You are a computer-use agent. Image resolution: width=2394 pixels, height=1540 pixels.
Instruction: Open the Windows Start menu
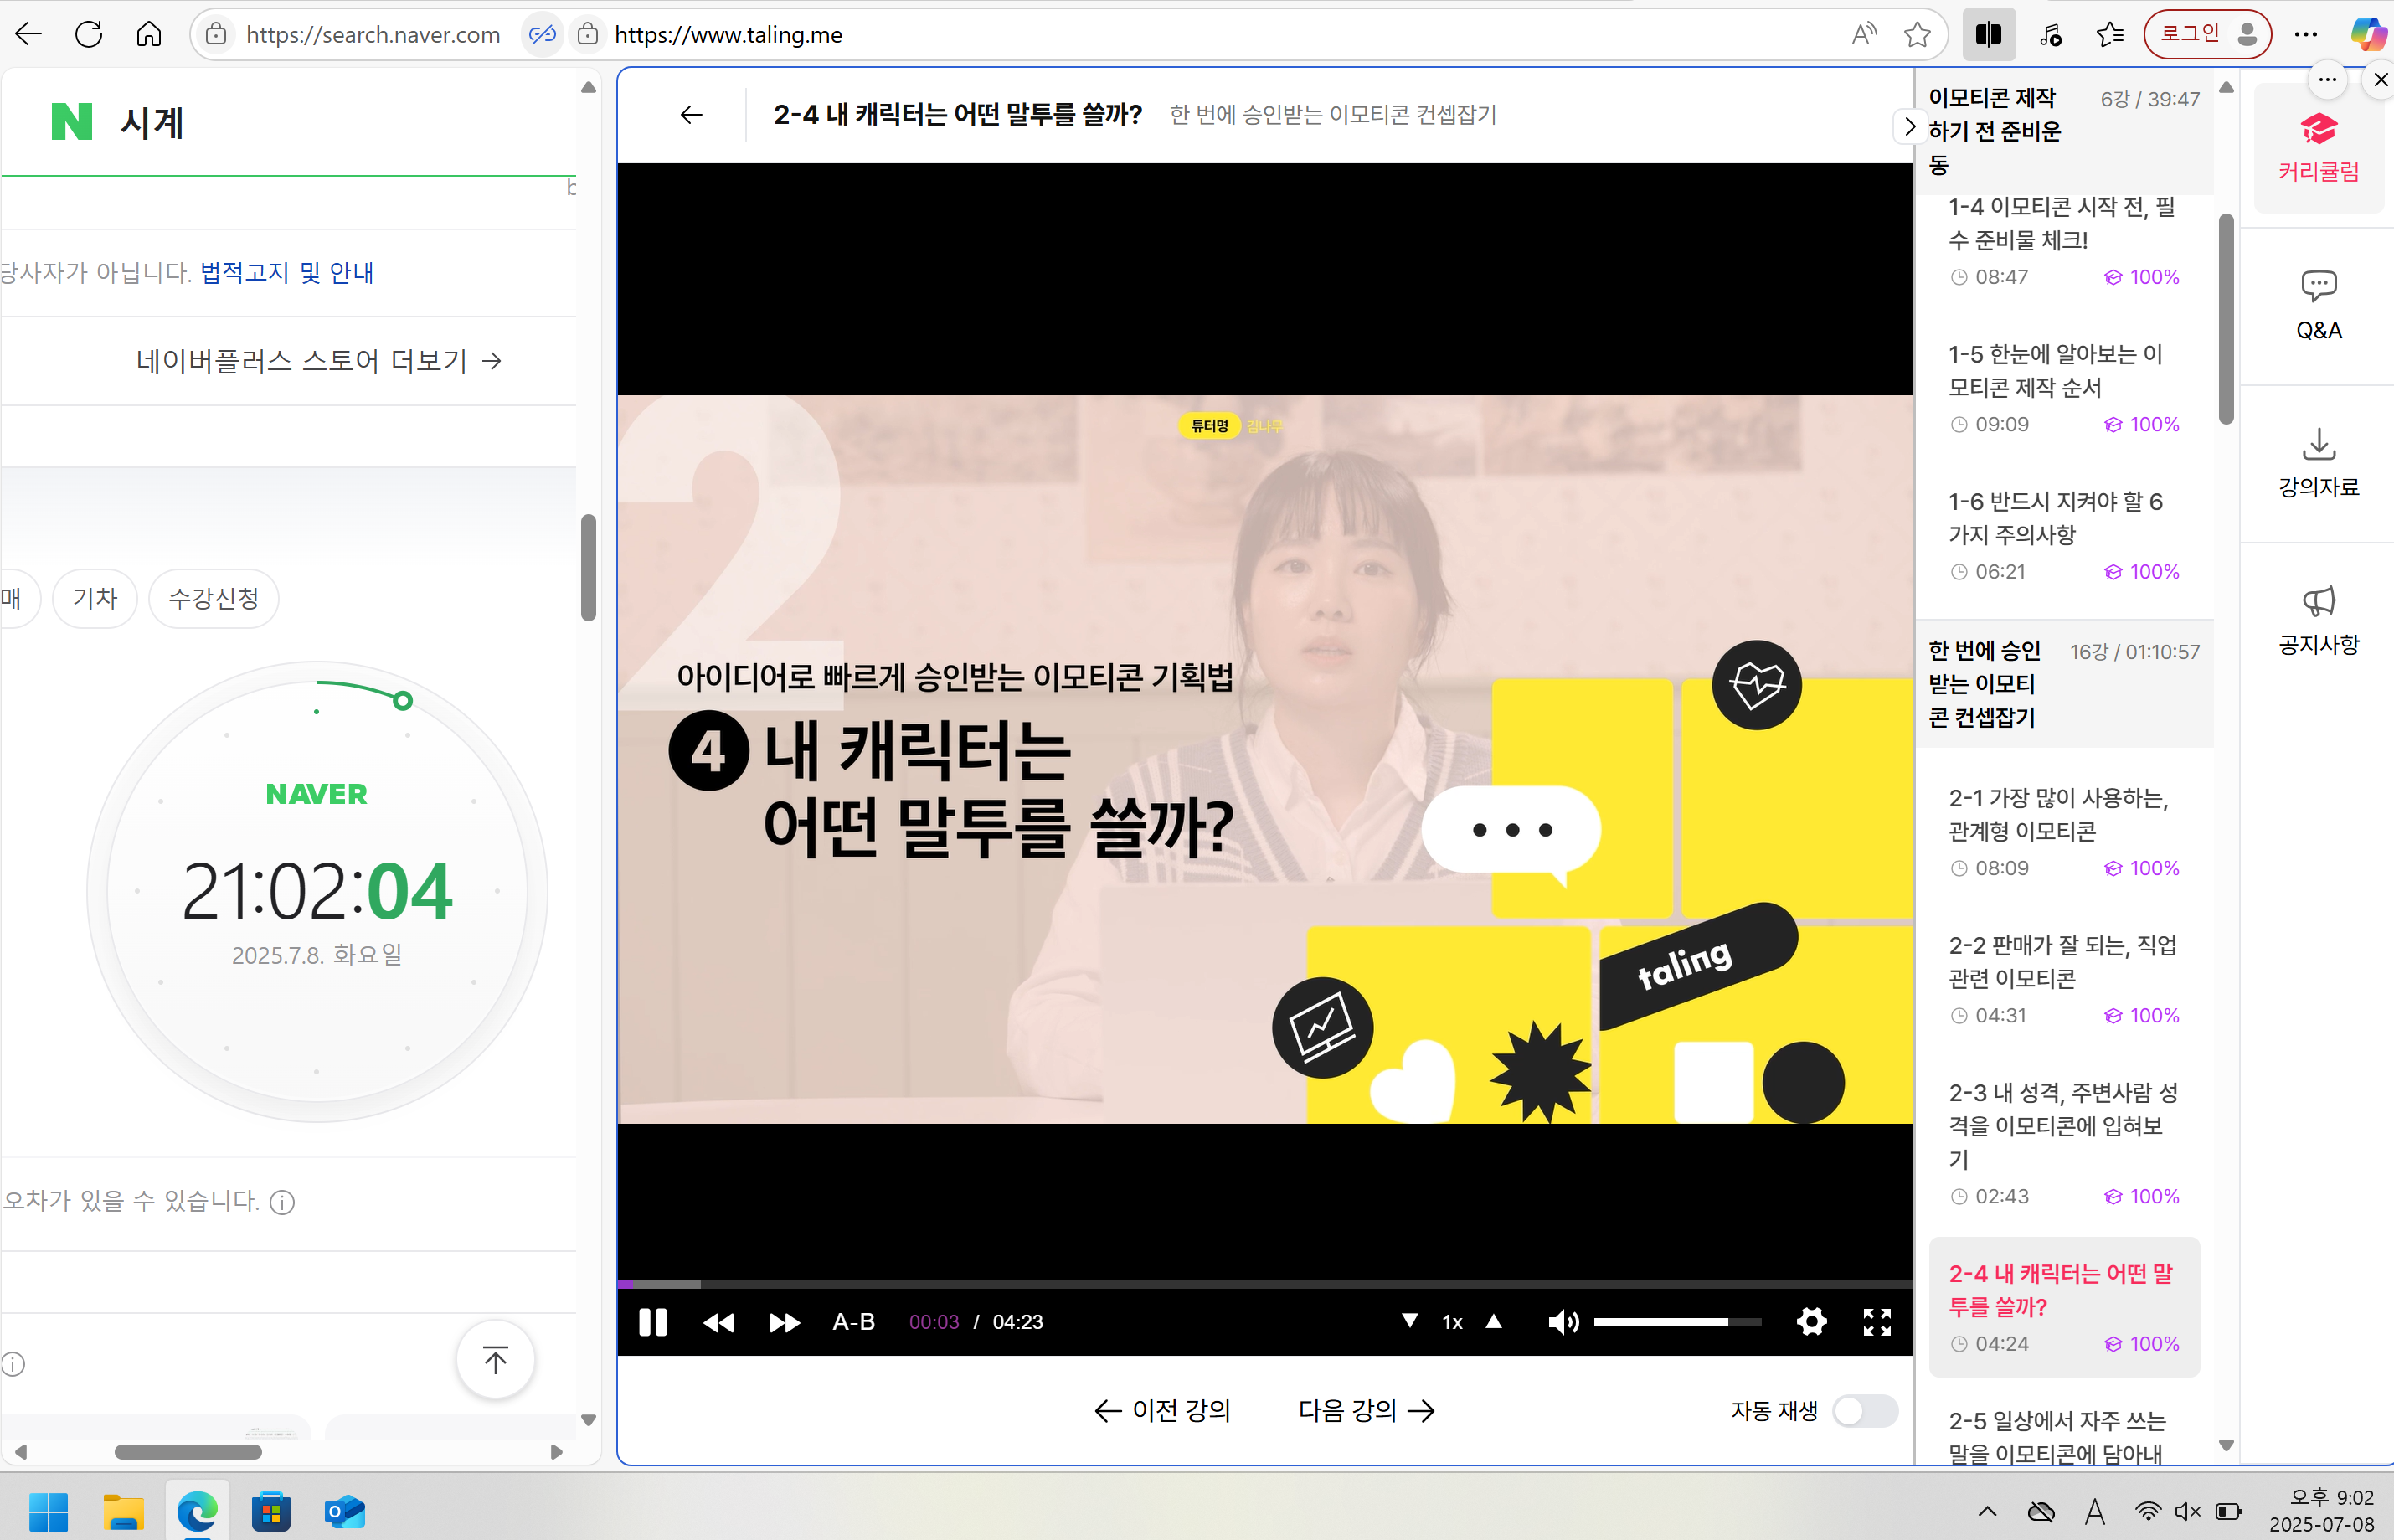pyautogui.click(x=49, y=1509)
